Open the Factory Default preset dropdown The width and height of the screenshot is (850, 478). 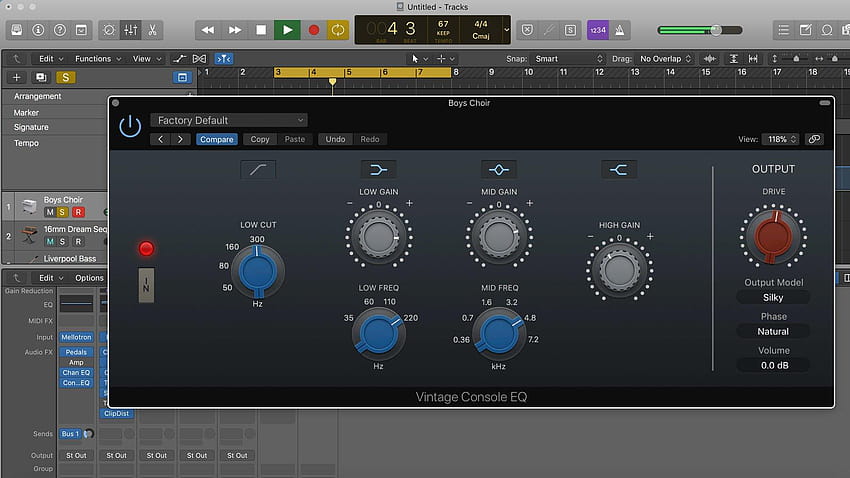229,120
